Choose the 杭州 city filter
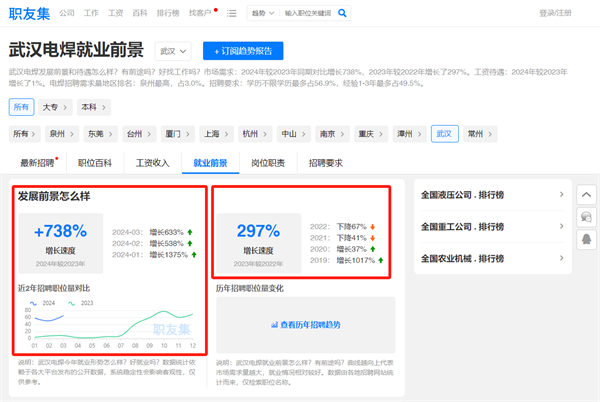Screen dimensions: 600x402 [x=255, y=134]
